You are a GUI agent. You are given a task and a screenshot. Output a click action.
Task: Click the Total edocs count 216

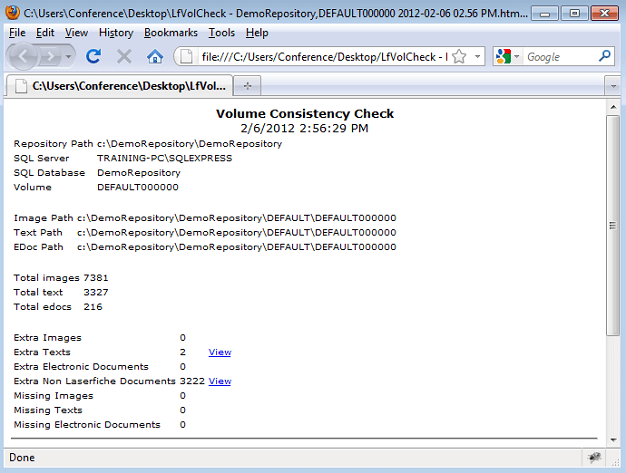(x=93, y=307)
